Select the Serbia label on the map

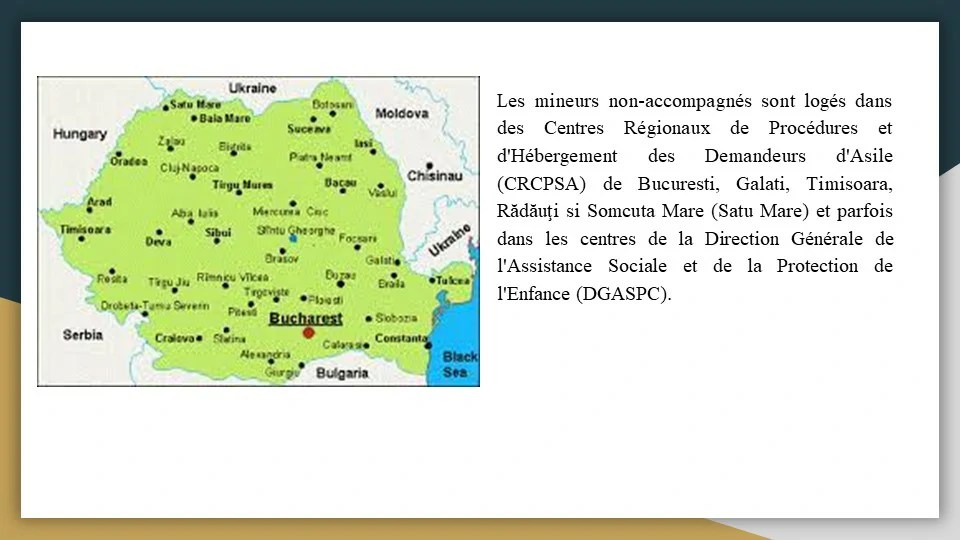tap(82, 335)
